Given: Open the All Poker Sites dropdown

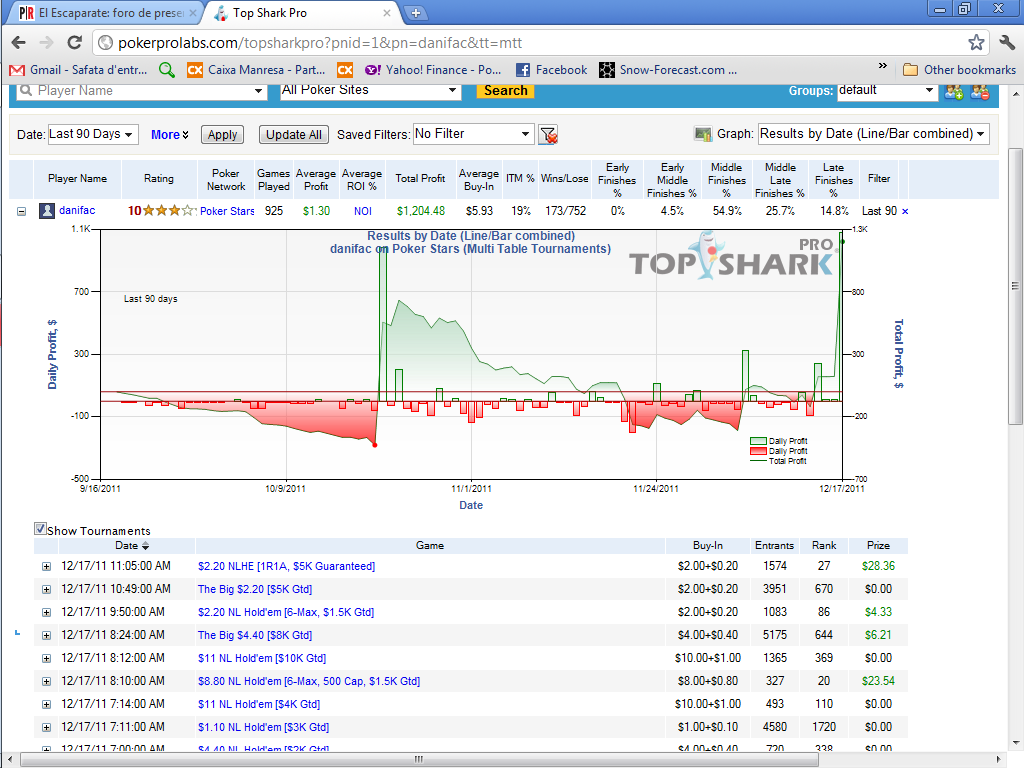Looking at the screenshot, I should click(370, 91).
